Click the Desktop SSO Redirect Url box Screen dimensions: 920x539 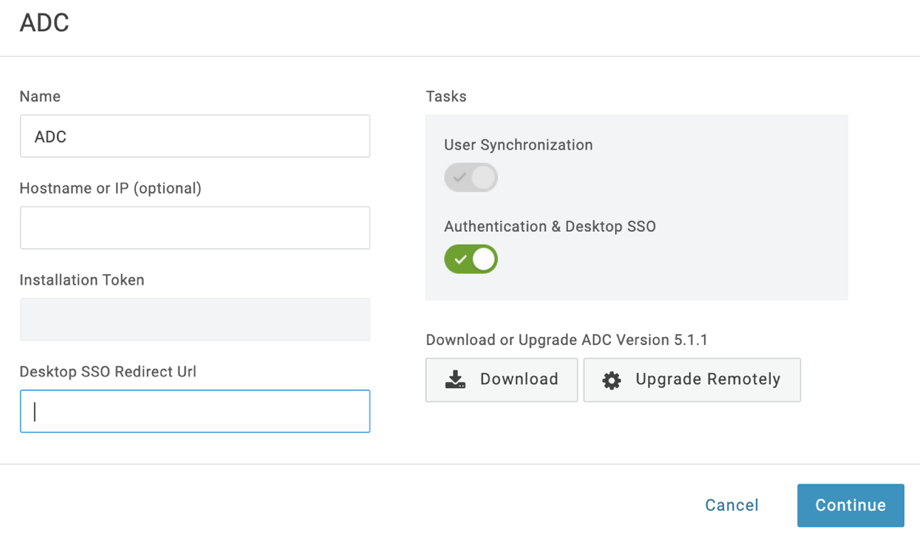point(195,412)
